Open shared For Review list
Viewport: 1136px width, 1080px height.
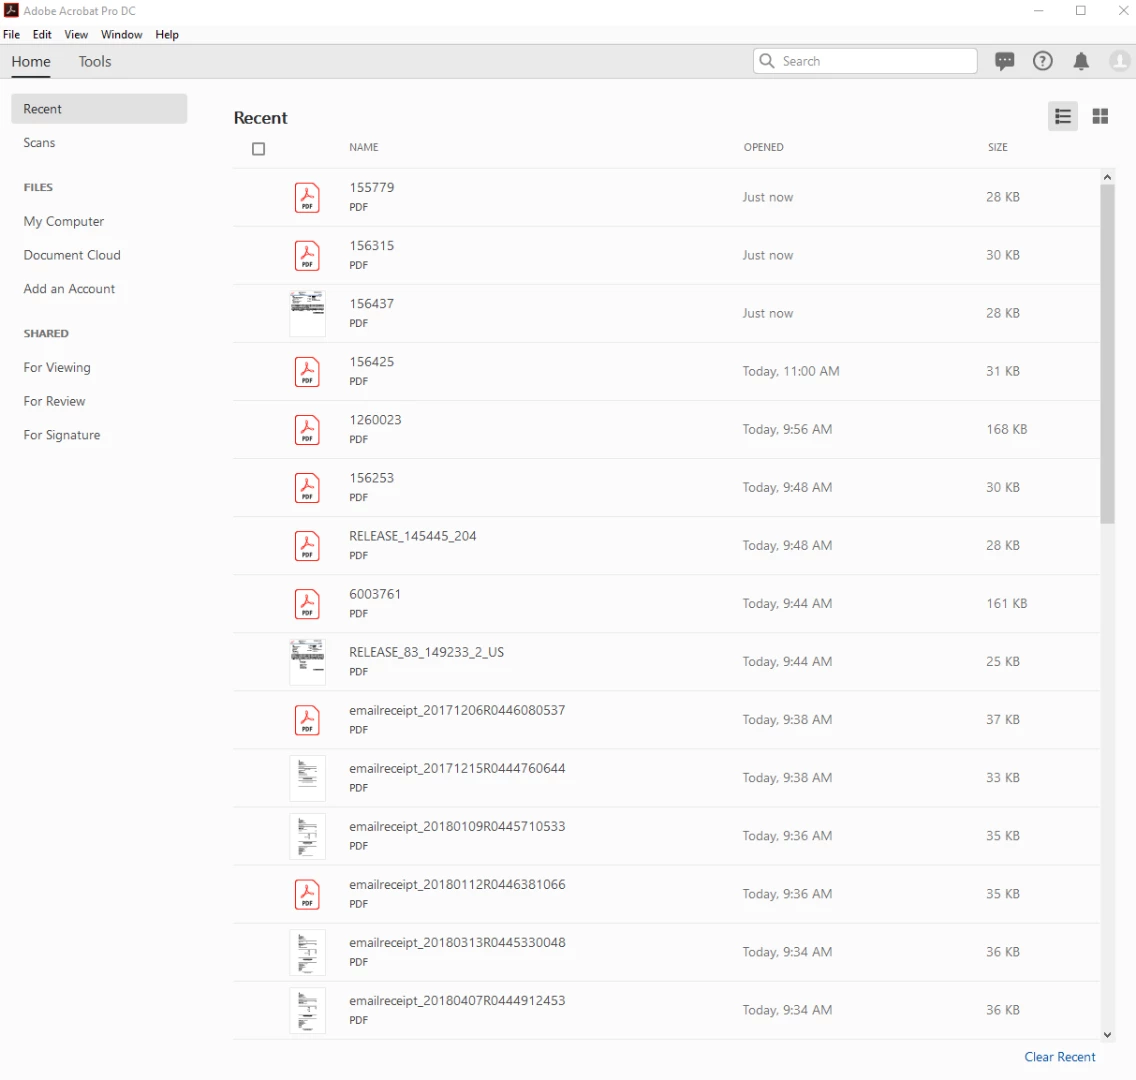(x=54, y=401)
